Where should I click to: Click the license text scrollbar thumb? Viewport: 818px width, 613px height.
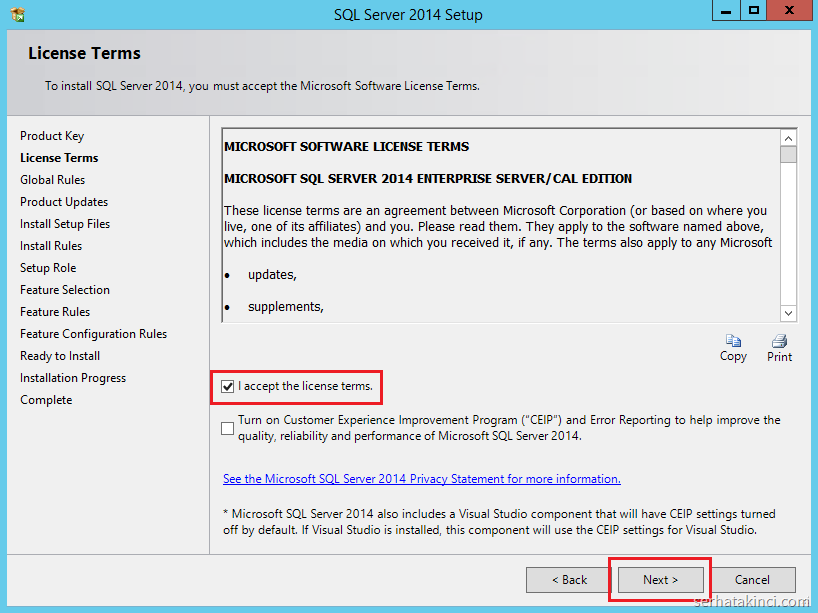[788, 154]
